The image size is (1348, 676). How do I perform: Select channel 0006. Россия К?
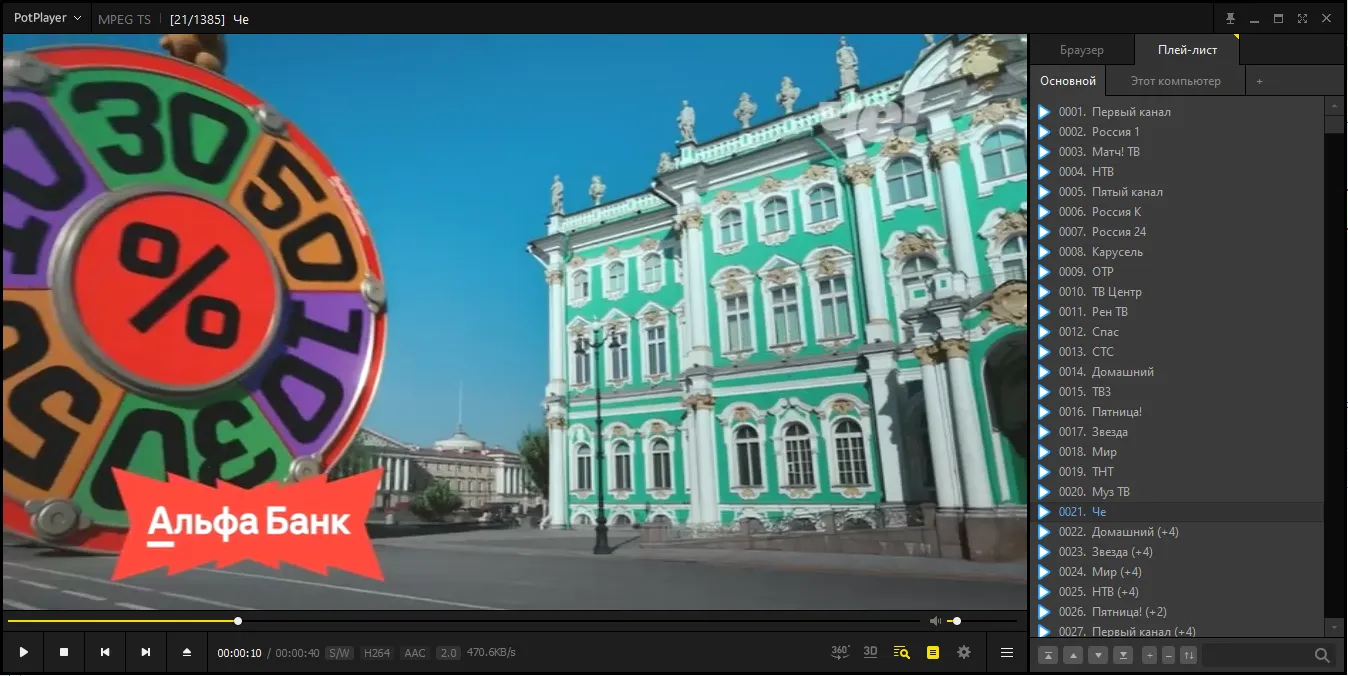(x=1176, y=212)
